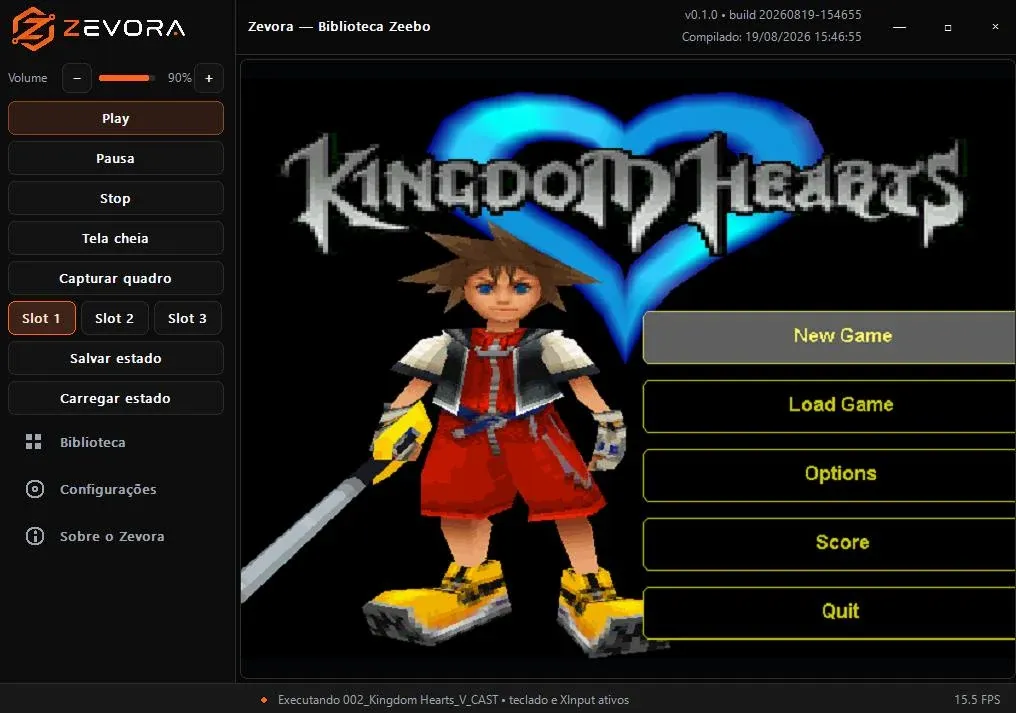Click the Volume label
Screen dimensions: 1016x713
pyautogui.click(x=28, y=78)
